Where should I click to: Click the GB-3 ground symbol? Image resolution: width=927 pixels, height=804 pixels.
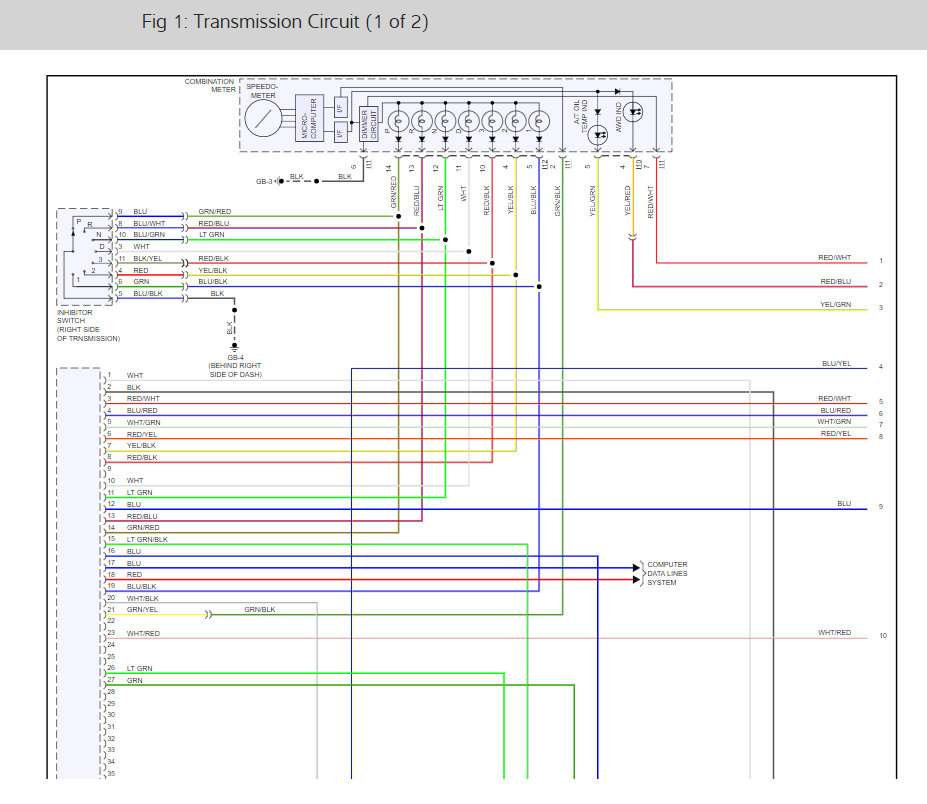coord(280,181)
